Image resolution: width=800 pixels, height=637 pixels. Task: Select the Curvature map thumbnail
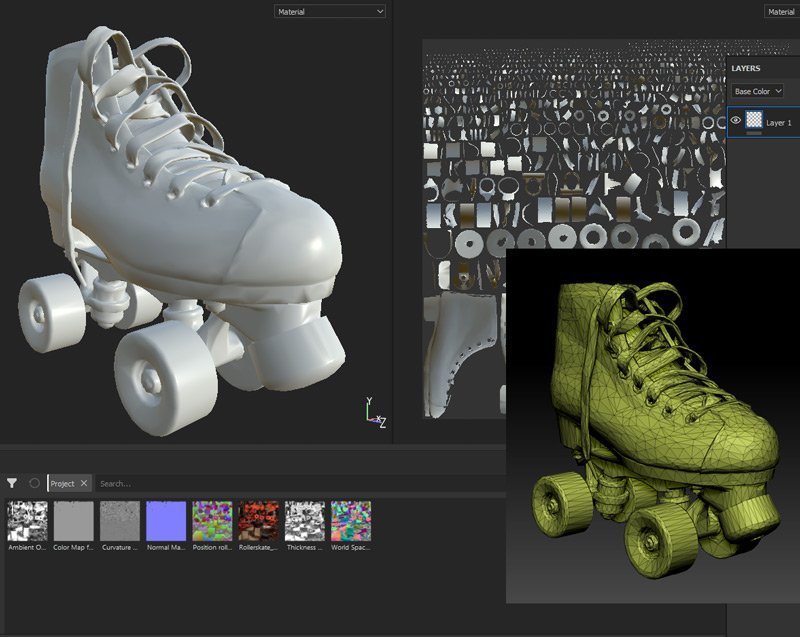pyautogui.click(x=120, y=521)
